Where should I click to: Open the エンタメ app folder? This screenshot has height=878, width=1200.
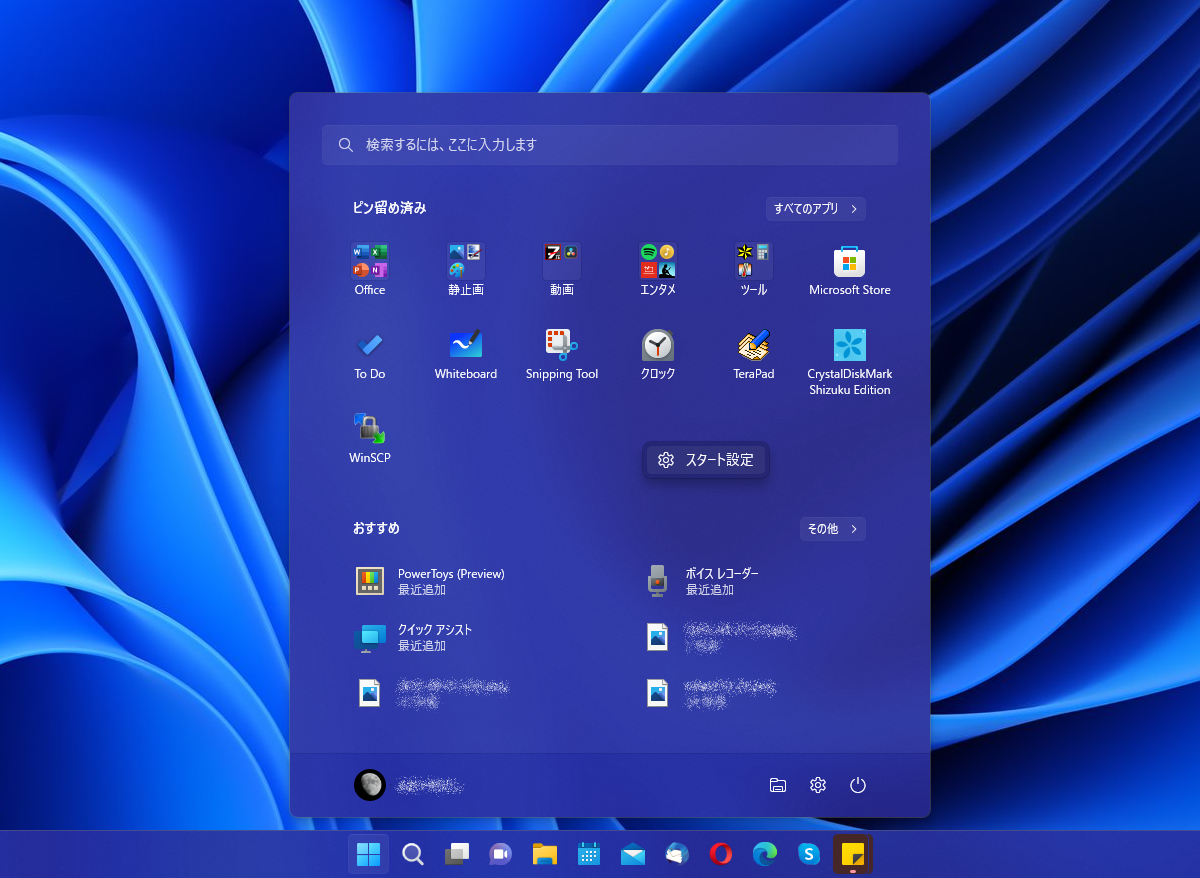[657, 270]
